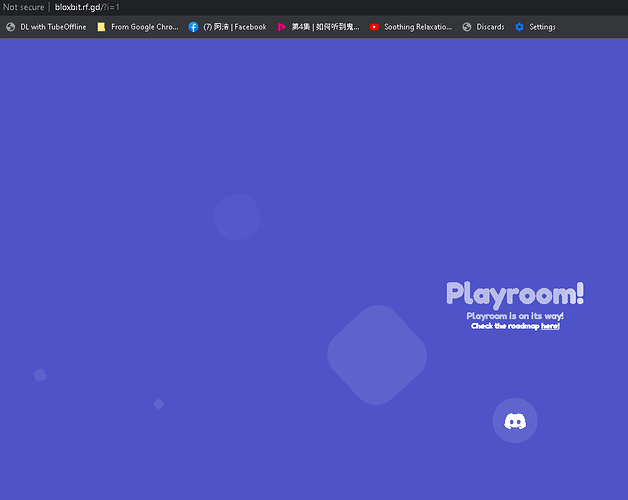This screenshot has height=500, width=628.
Task: Open the From Google Chrome bookmark folder
Action: 138,27
